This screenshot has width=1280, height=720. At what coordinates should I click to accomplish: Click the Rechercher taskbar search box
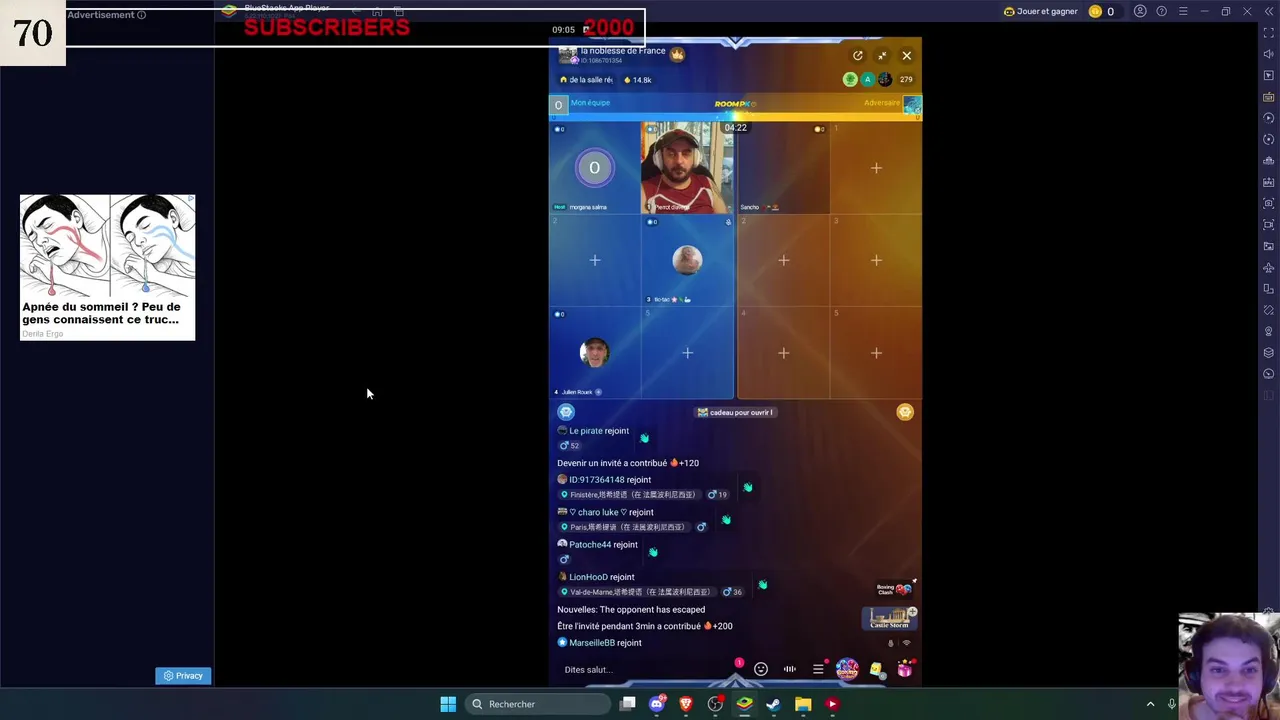(x=539, y=704)
